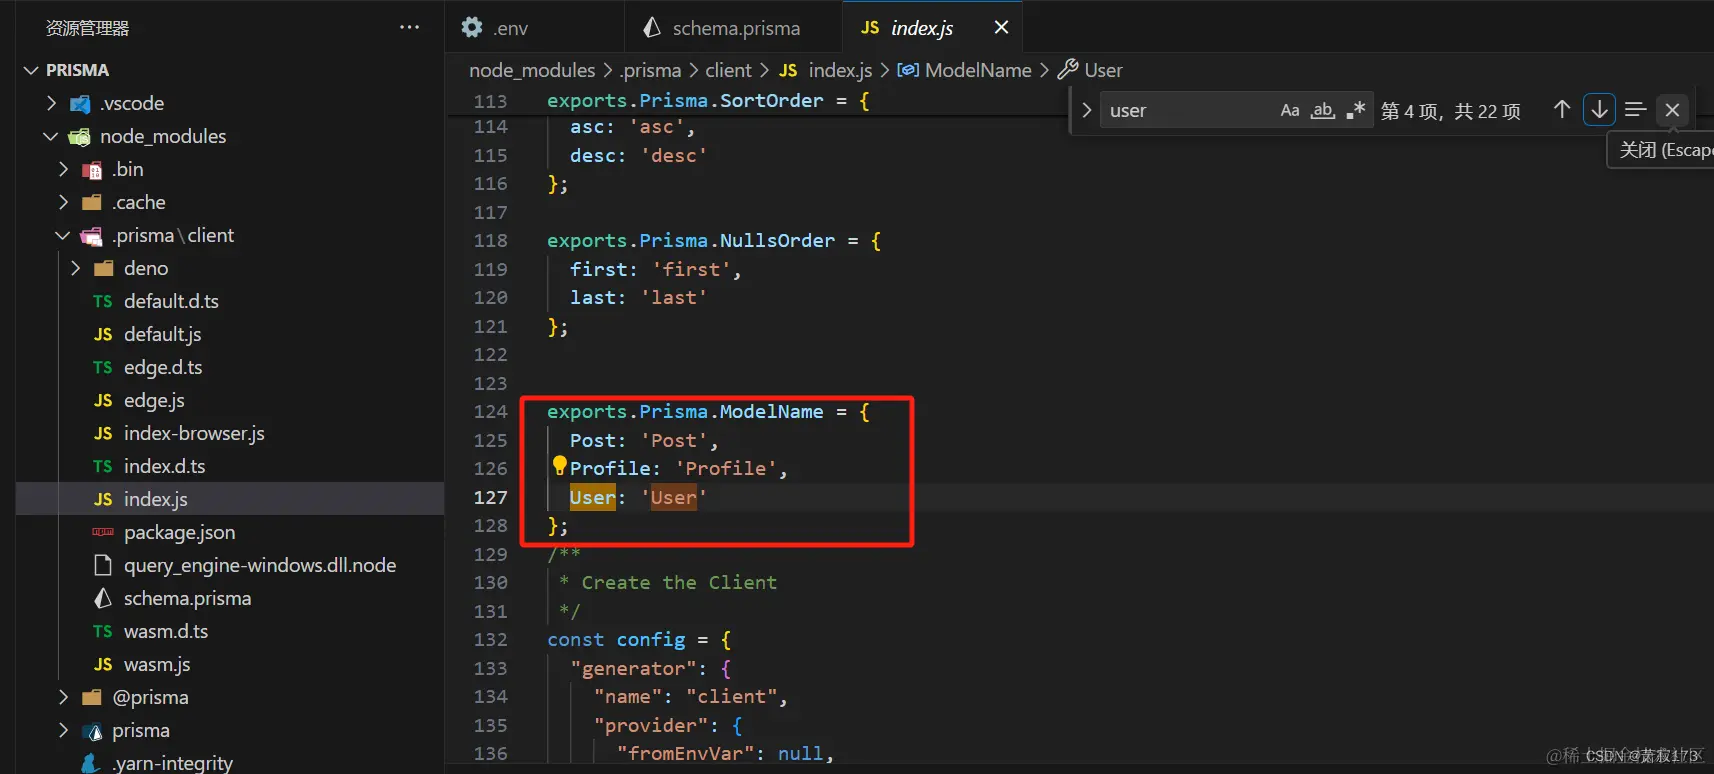Click node_modules in the breadcrumb

(x=532, y=70)
